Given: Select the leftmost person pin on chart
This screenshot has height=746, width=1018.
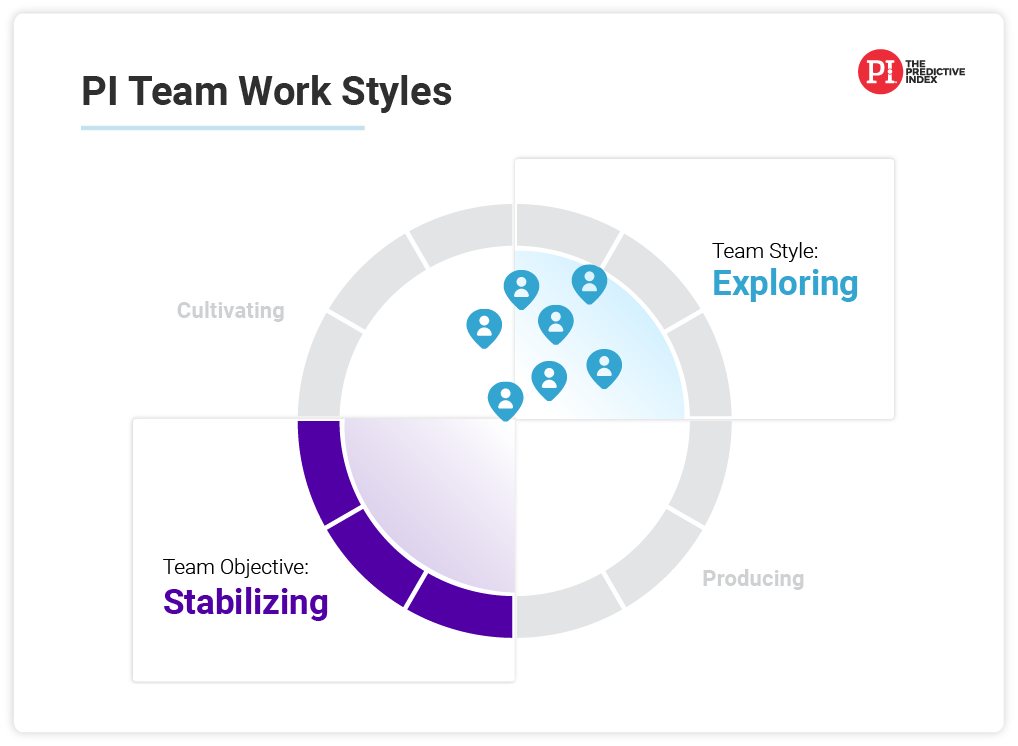Looking at the screenshot, I should pos(484,329).
